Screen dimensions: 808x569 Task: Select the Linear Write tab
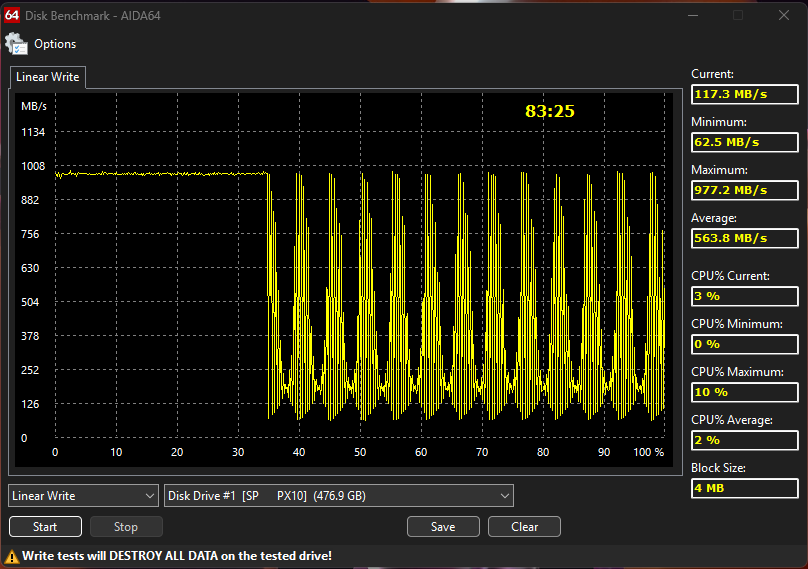47,77
